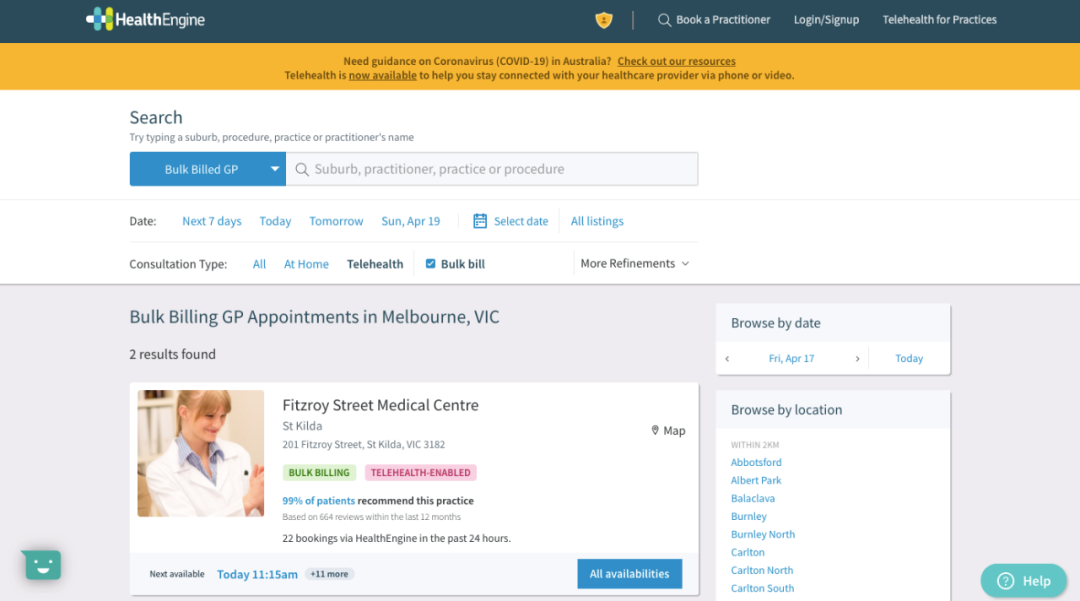
Task: Click Select date link
Action: point(521,221)
